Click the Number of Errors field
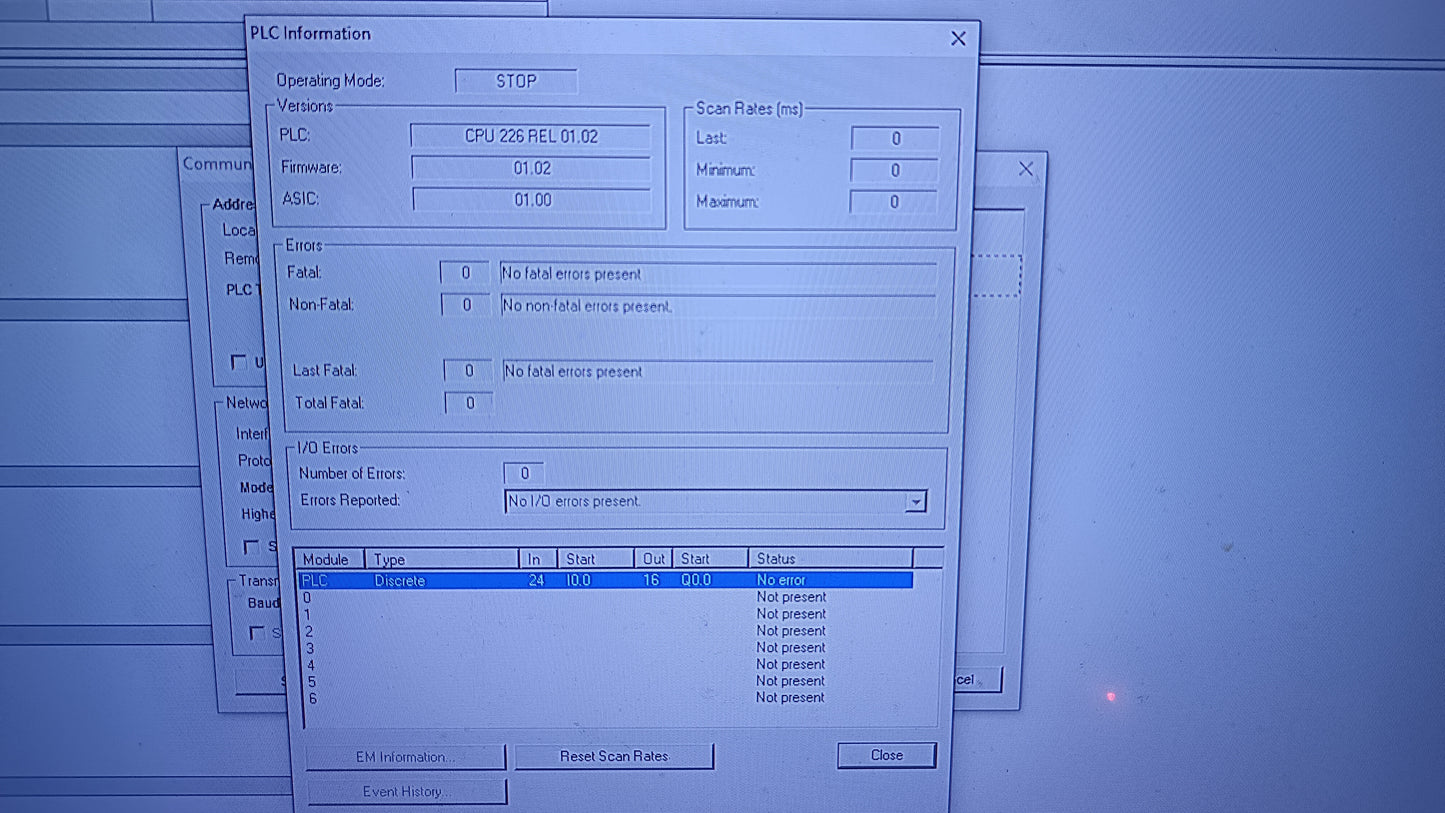The image size is (1445, 813). pos(524,472)
